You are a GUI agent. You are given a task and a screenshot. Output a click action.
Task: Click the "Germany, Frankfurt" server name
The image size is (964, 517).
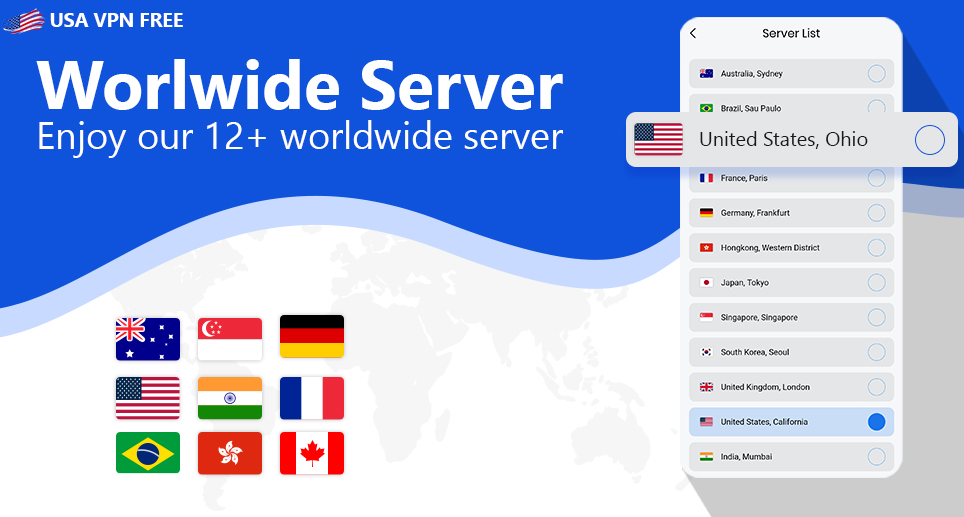755,213
